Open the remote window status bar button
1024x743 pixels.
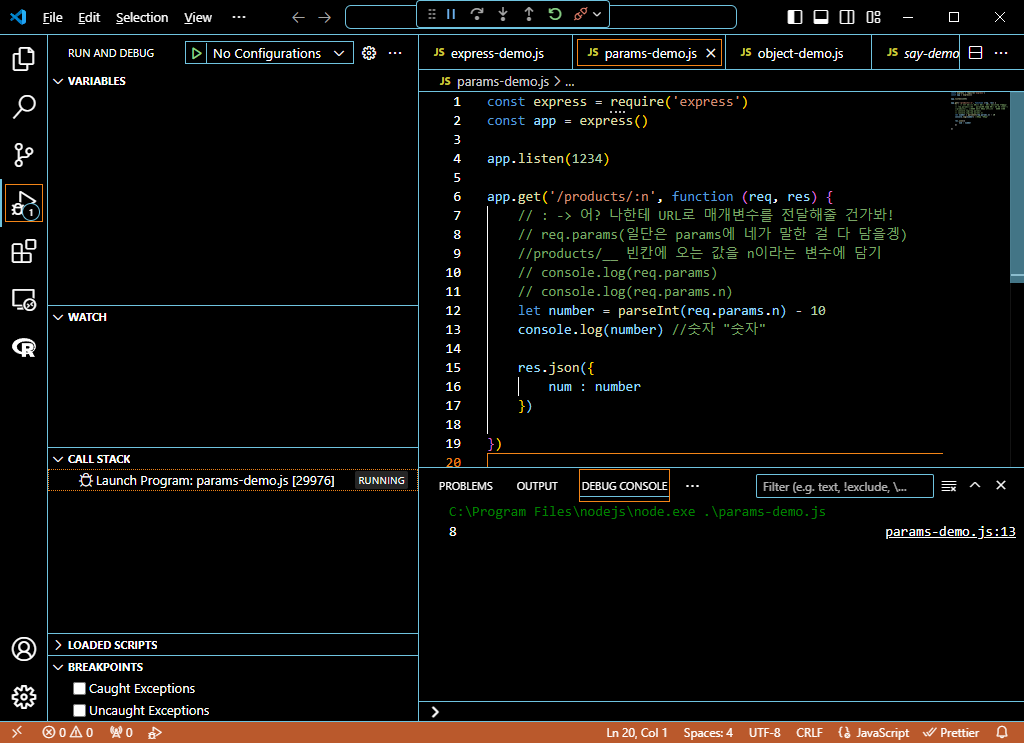pyautogui.click(x=17, y=732)
